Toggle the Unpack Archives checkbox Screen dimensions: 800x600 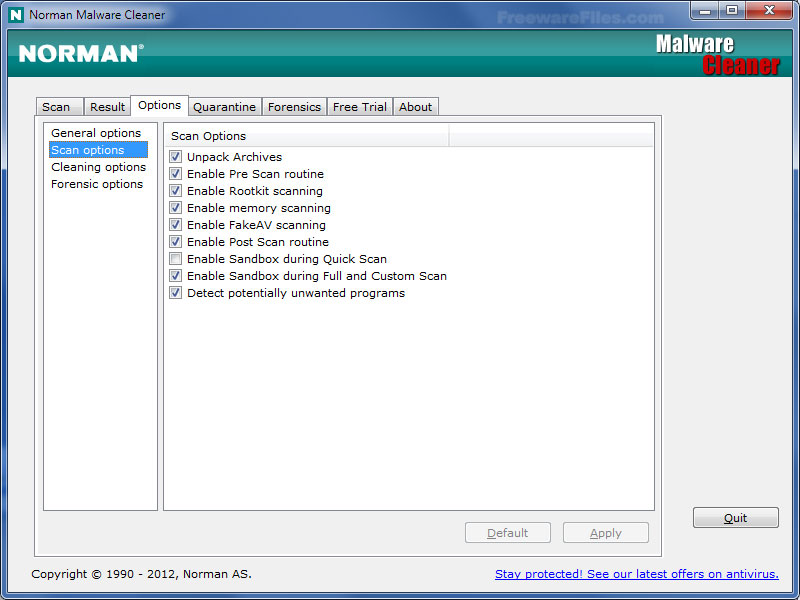click(x=176, y=157)
